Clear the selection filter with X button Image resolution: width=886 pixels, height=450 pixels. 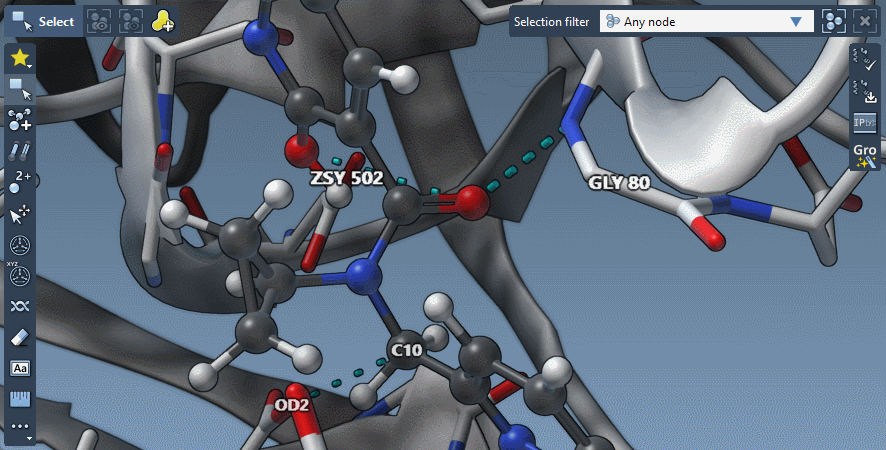click(865, 21)
